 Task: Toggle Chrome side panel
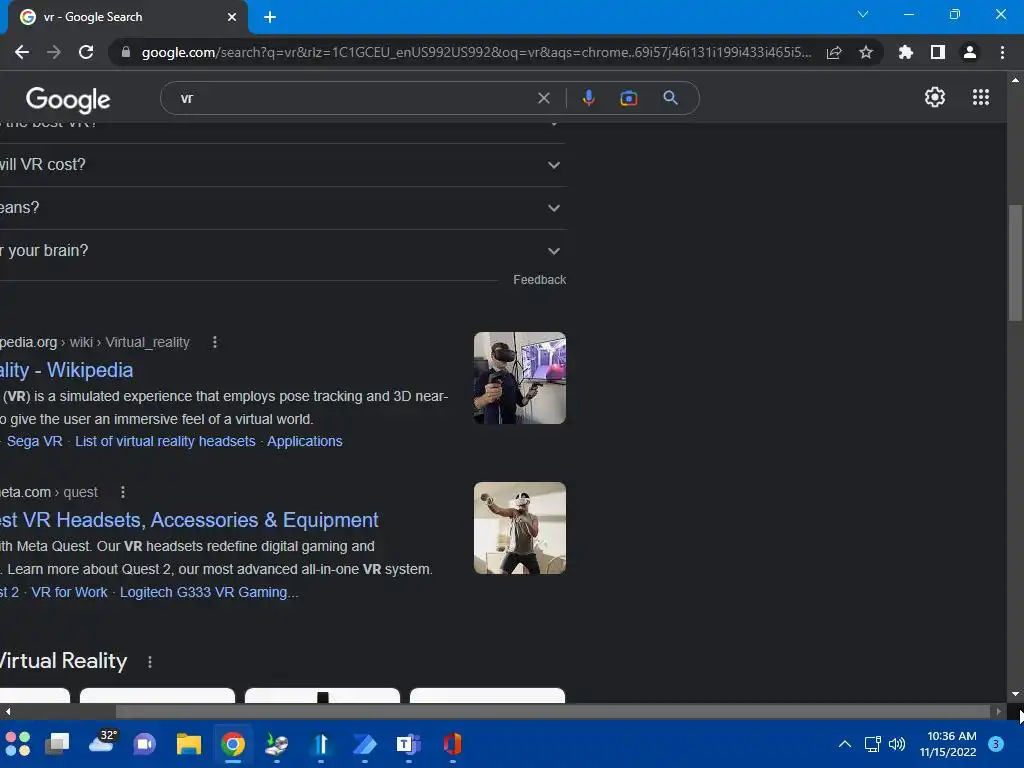pos(938,52)
